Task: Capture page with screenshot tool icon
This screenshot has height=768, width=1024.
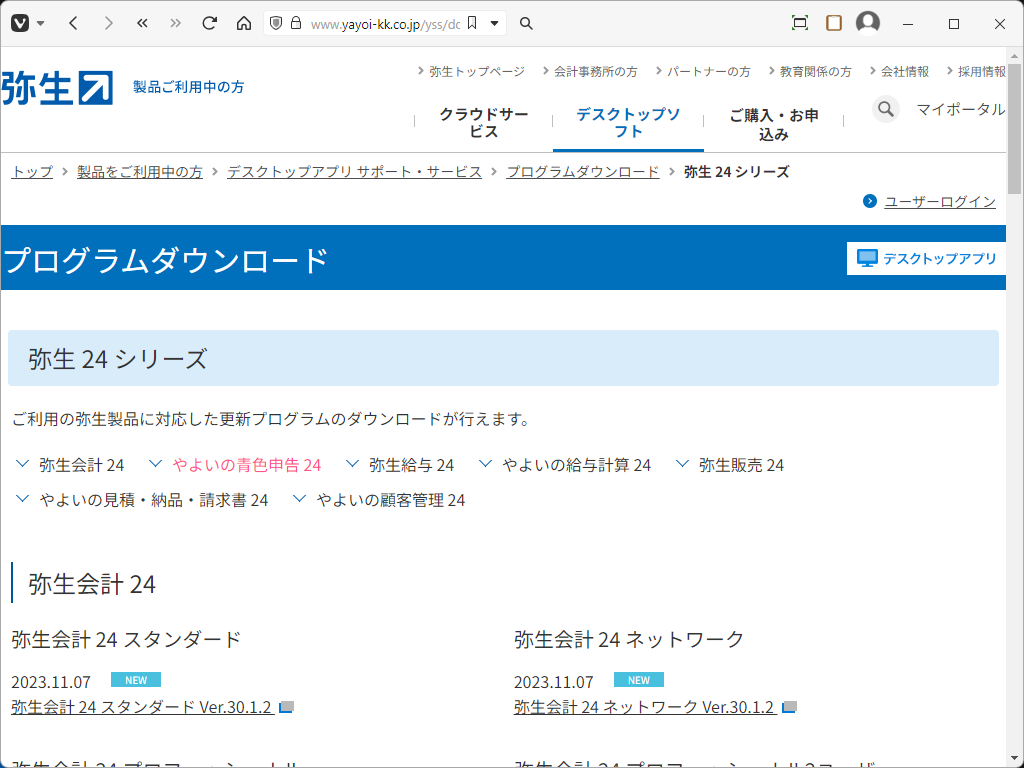Action: 799,24
